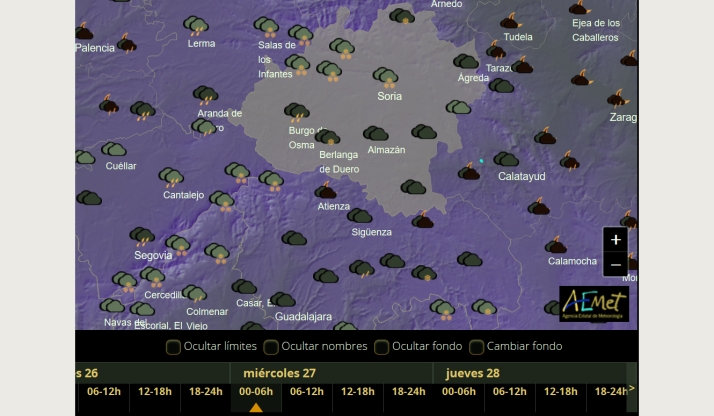
Task: Click the cloud icon above Almazán
Action: point(376,134)
